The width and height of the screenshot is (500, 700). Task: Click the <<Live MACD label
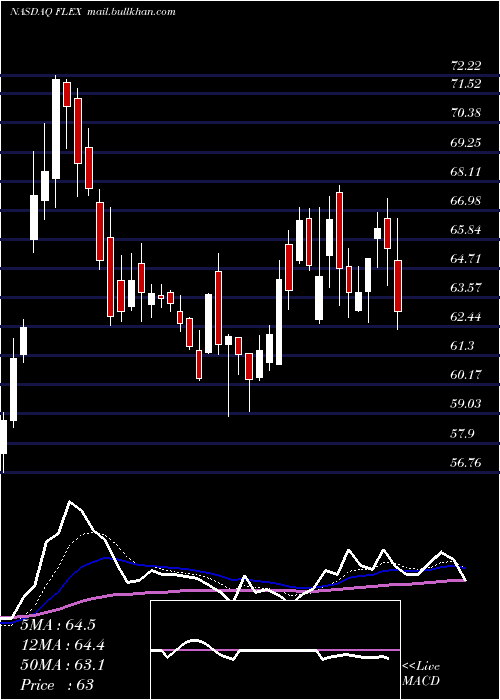(421, 674)
